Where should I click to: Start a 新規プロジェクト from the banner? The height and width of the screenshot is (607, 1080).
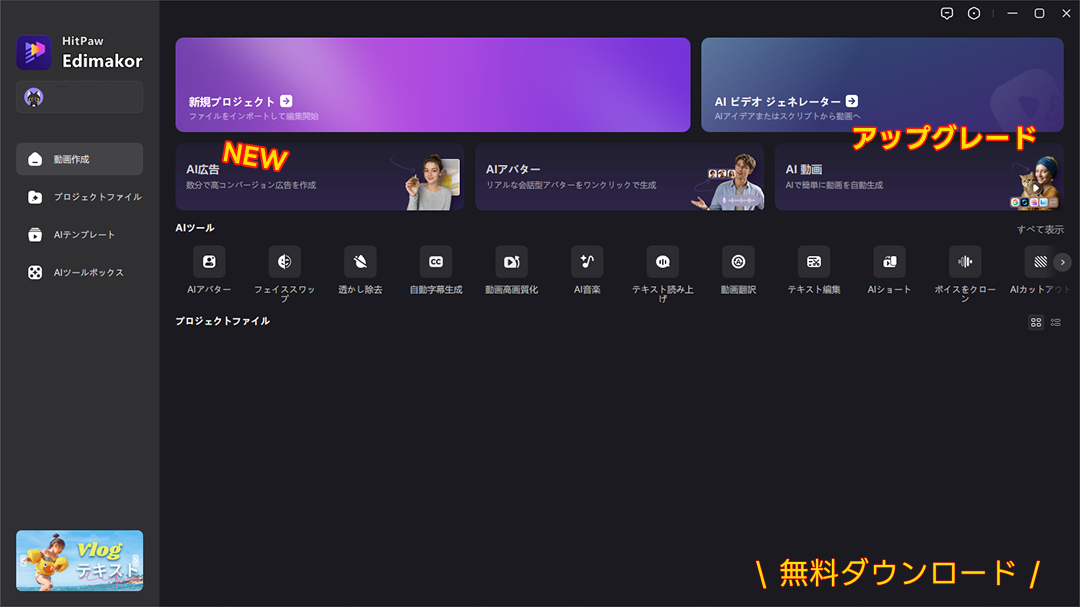pyautogui.click(x=433, y=85)
